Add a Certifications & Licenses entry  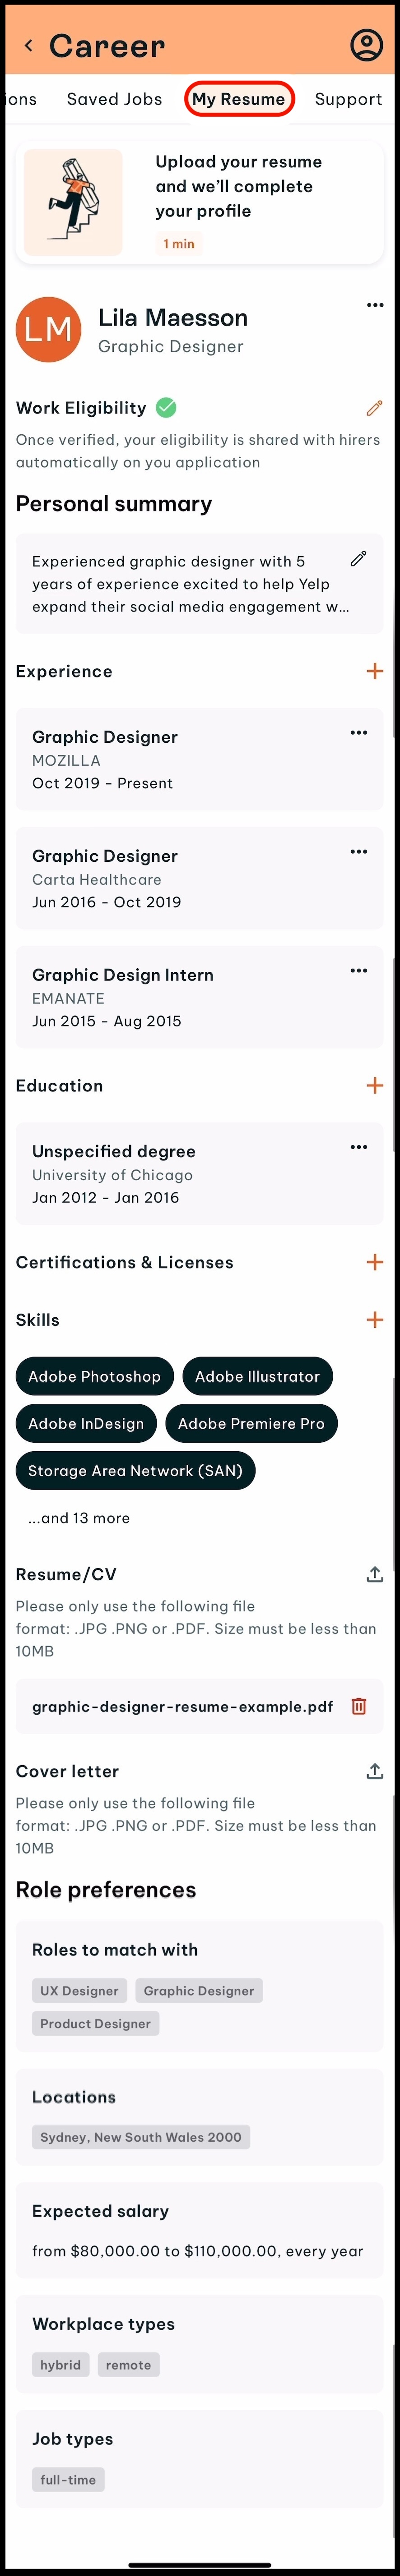coord(374,1262)
